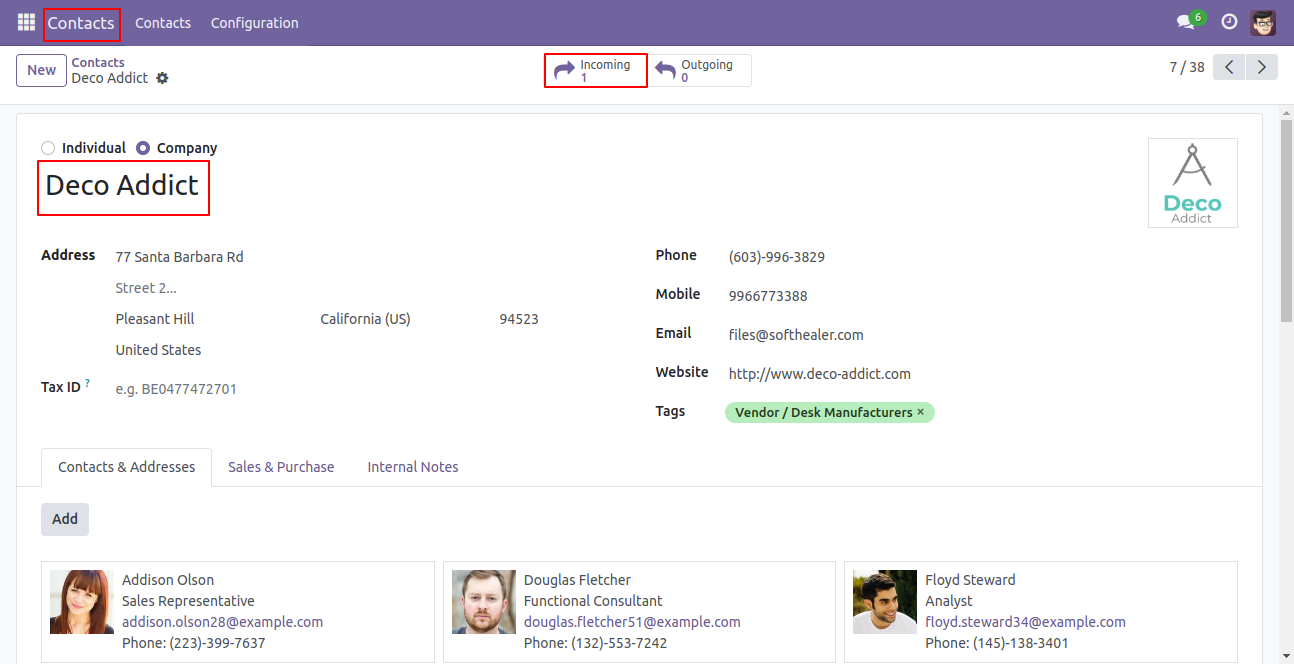The height and width of the screenshot is (664, 1294).
Task: Open the user avatar menu
Action: coord(1263,22)
